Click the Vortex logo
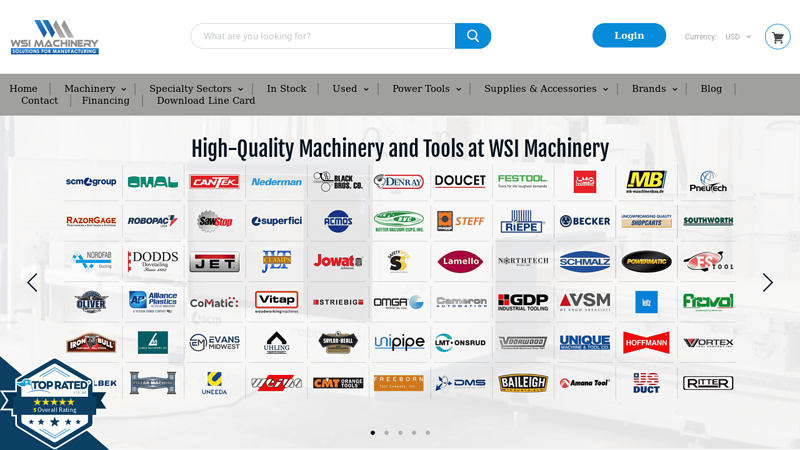 [x=708, y=342]
